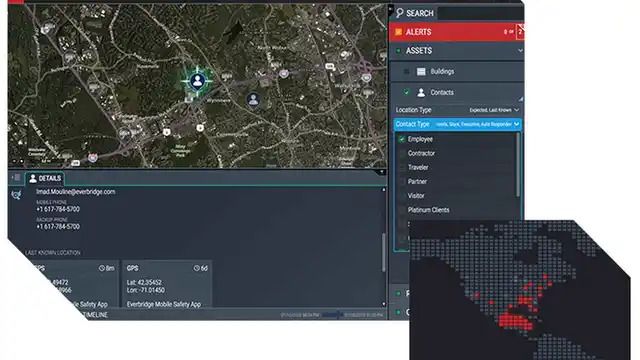Screen dimensions: 640x360
Task: Open the red alert count box
Action: 520,32
